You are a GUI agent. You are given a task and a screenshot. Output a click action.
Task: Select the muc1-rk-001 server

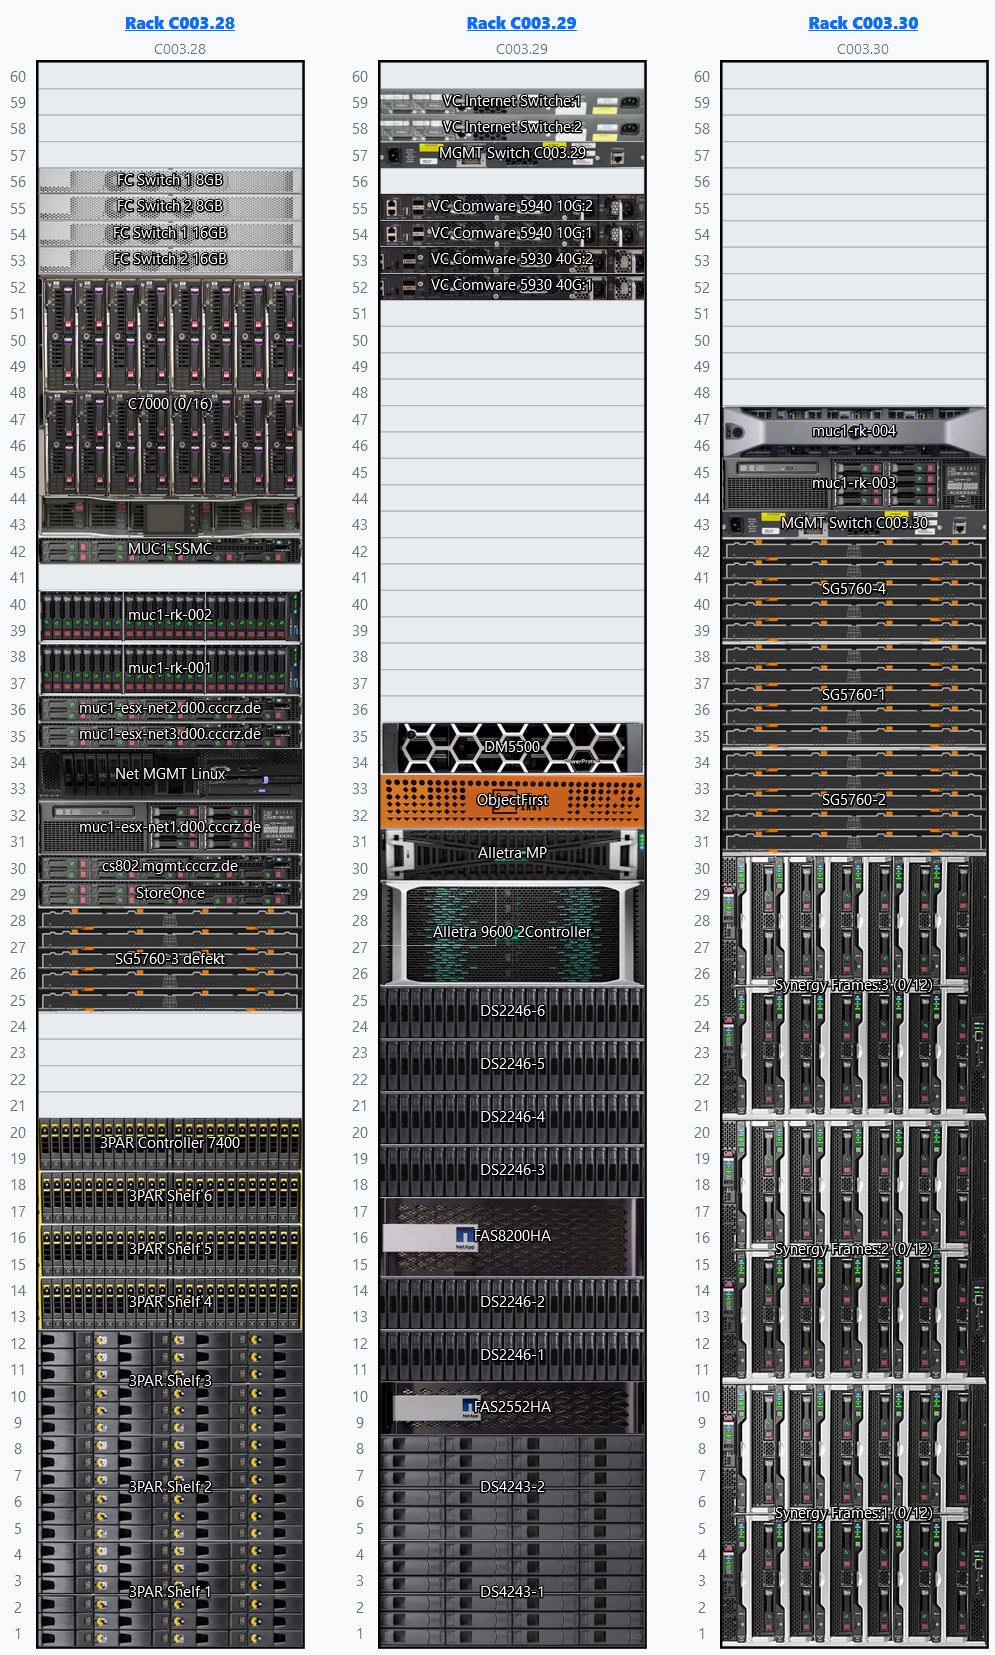[170, 669]
